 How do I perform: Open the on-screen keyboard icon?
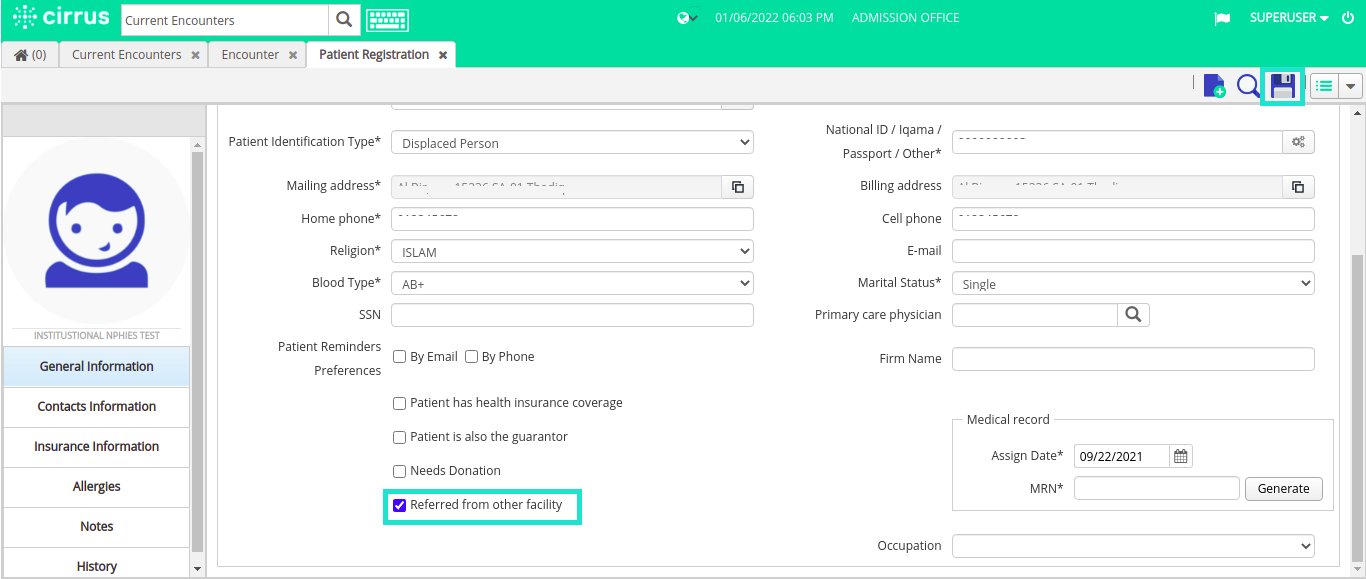tap(388, 19)
